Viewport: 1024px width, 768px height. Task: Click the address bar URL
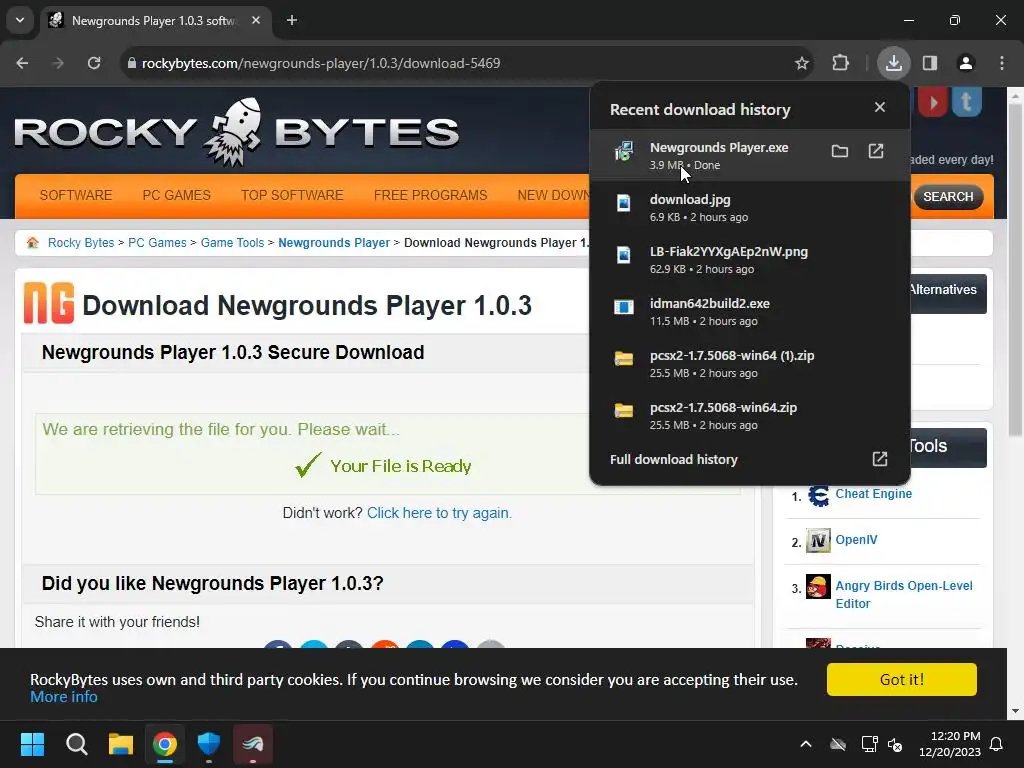(321, 63)
